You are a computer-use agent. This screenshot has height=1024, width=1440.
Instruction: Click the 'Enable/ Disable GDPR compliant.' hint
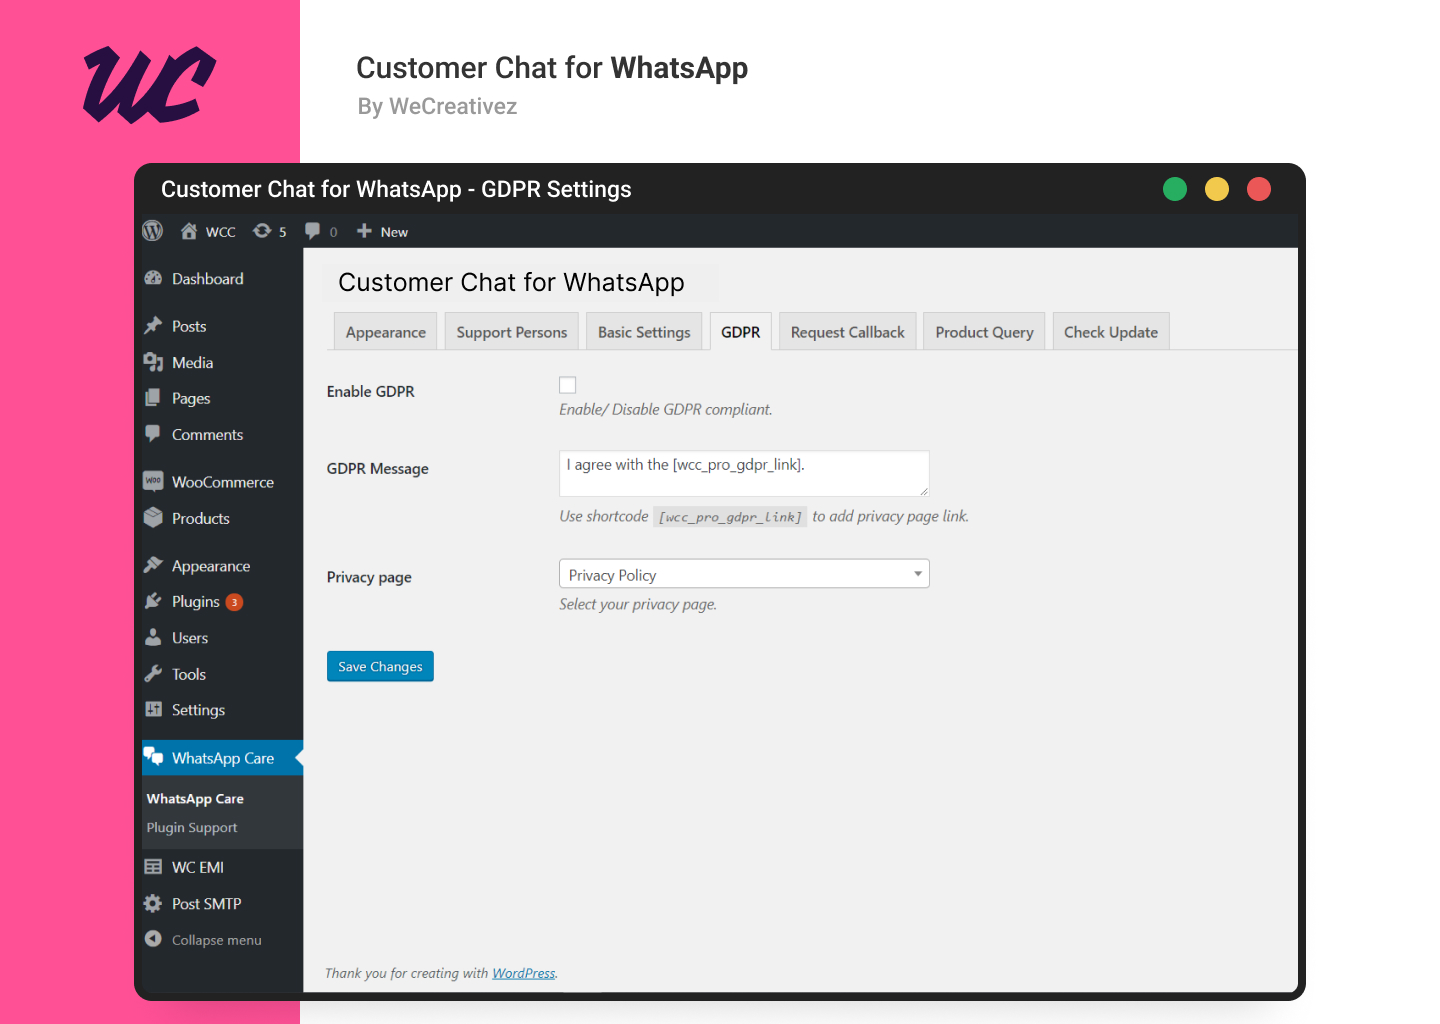click(x=666, y=409)
